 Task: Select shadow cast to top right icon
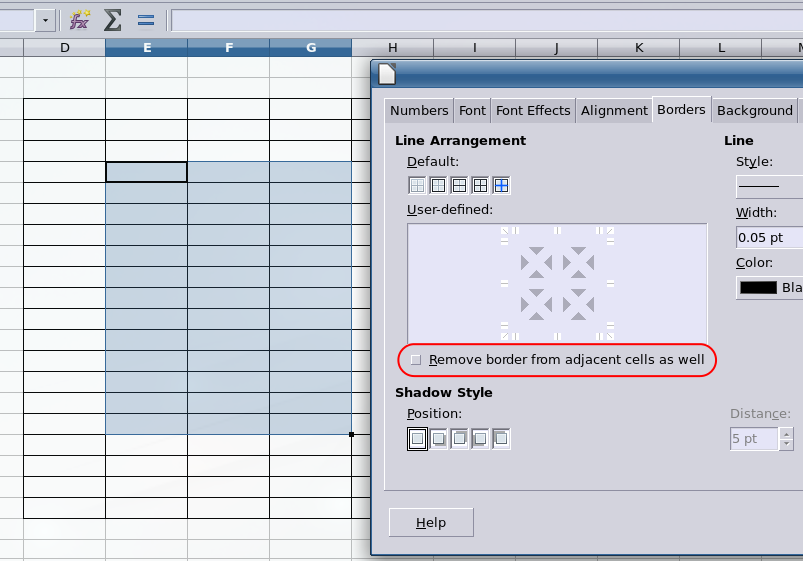tap(459, 439)
